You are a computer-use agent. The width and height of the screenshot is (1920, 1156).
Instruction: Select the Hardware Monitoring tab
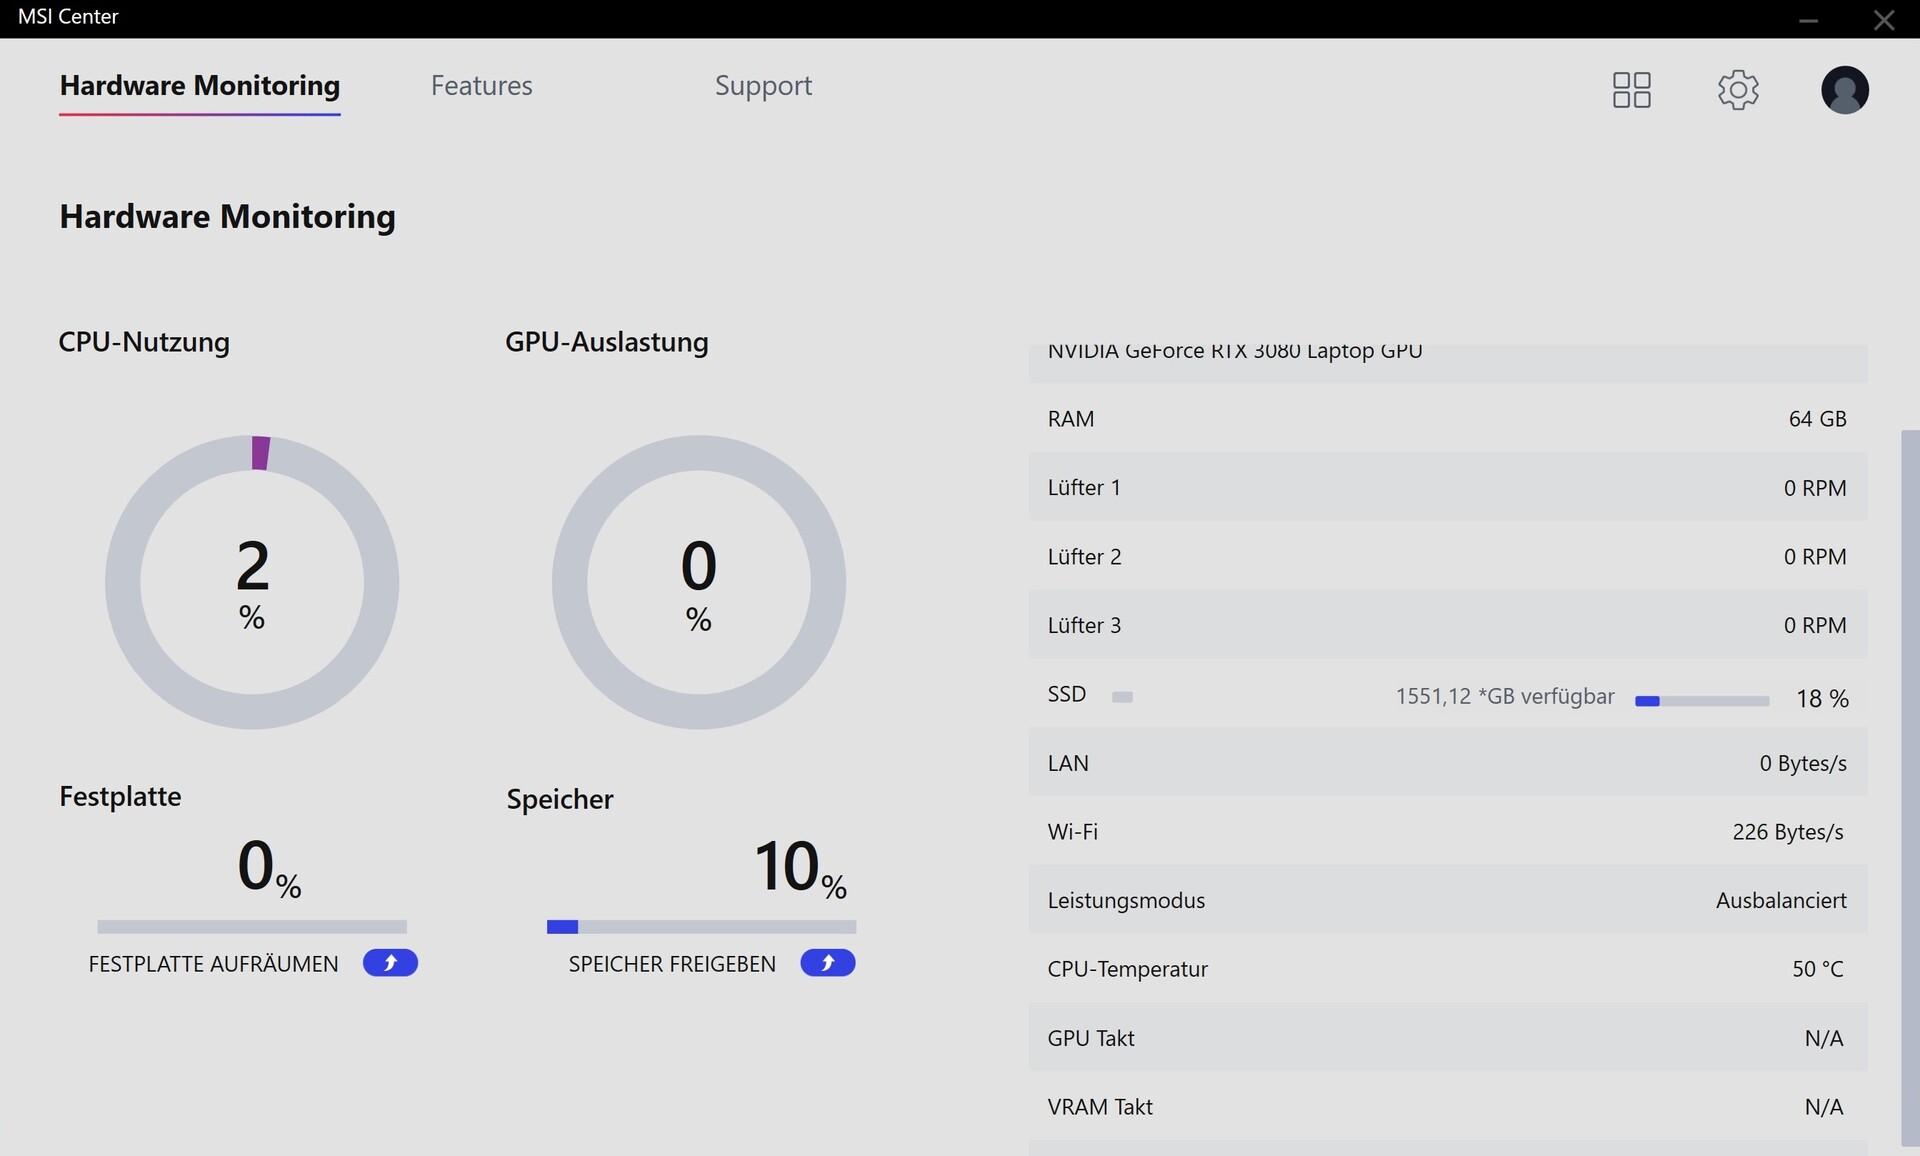click(x=199, y=86)
